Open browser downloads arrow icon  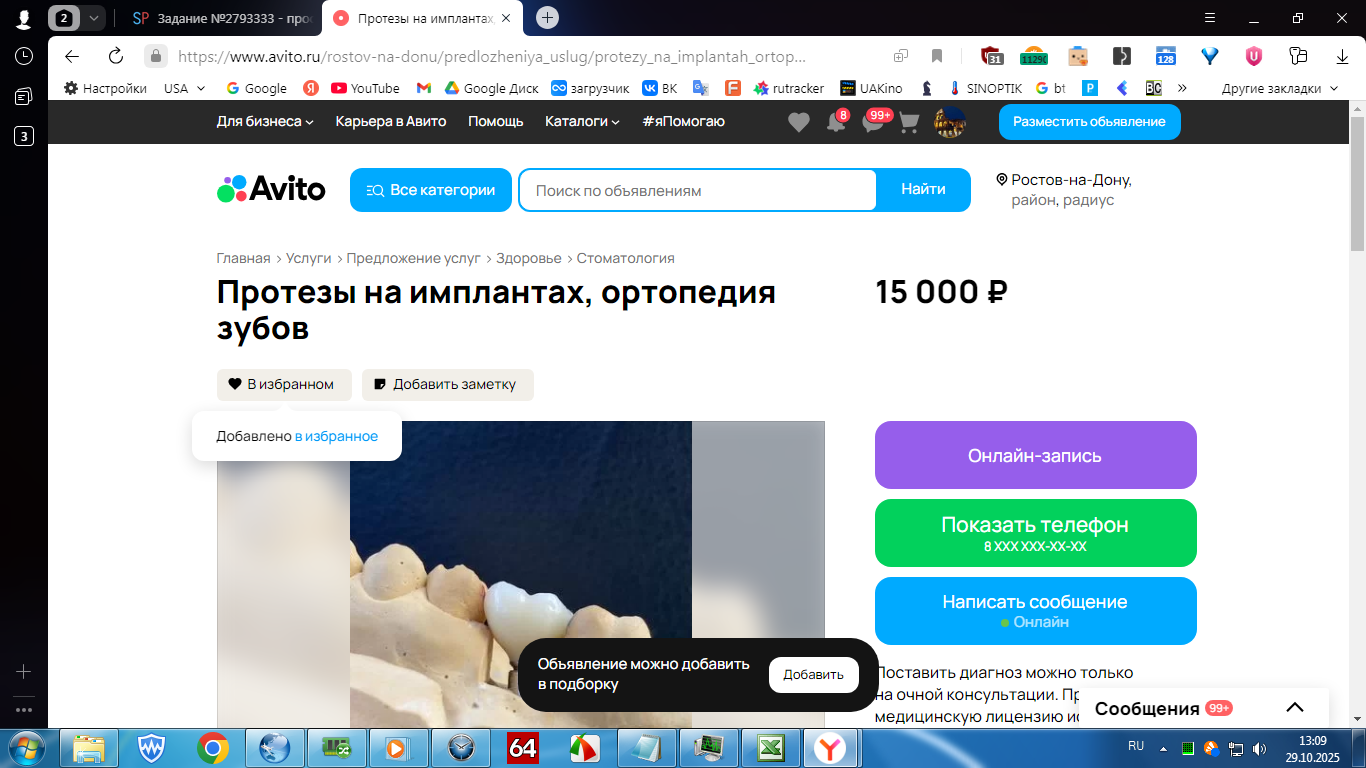1342,56
